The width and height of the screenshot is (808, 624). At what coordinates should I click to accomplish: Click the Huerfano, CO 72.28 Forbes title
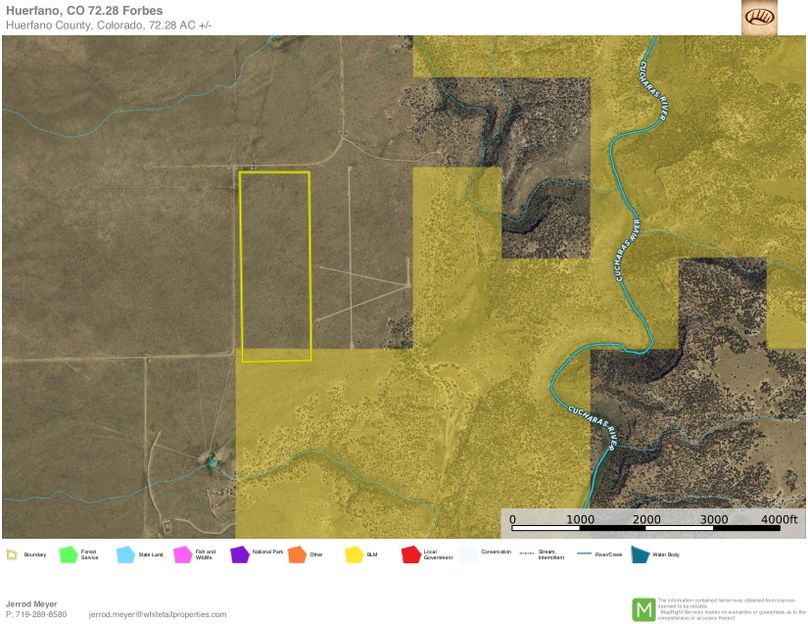click(x=85, y=12)
